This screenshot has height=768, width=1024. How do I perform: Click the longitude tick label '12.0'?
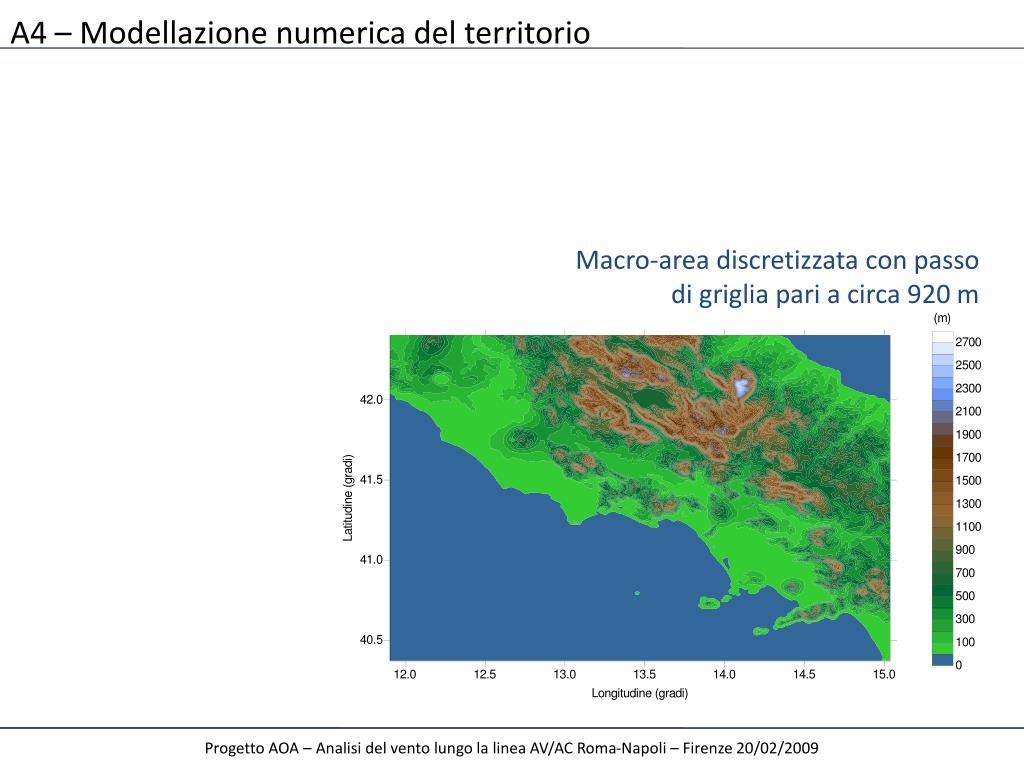pyautogui.click(x=405, y=675)
